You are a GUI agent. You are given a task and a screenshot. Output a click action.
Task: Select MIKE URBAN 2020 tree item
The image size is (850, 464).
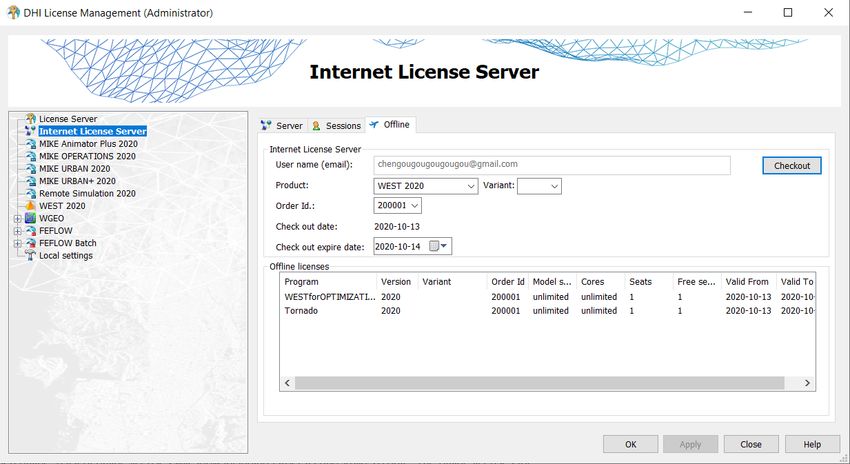tap(75, 169)
